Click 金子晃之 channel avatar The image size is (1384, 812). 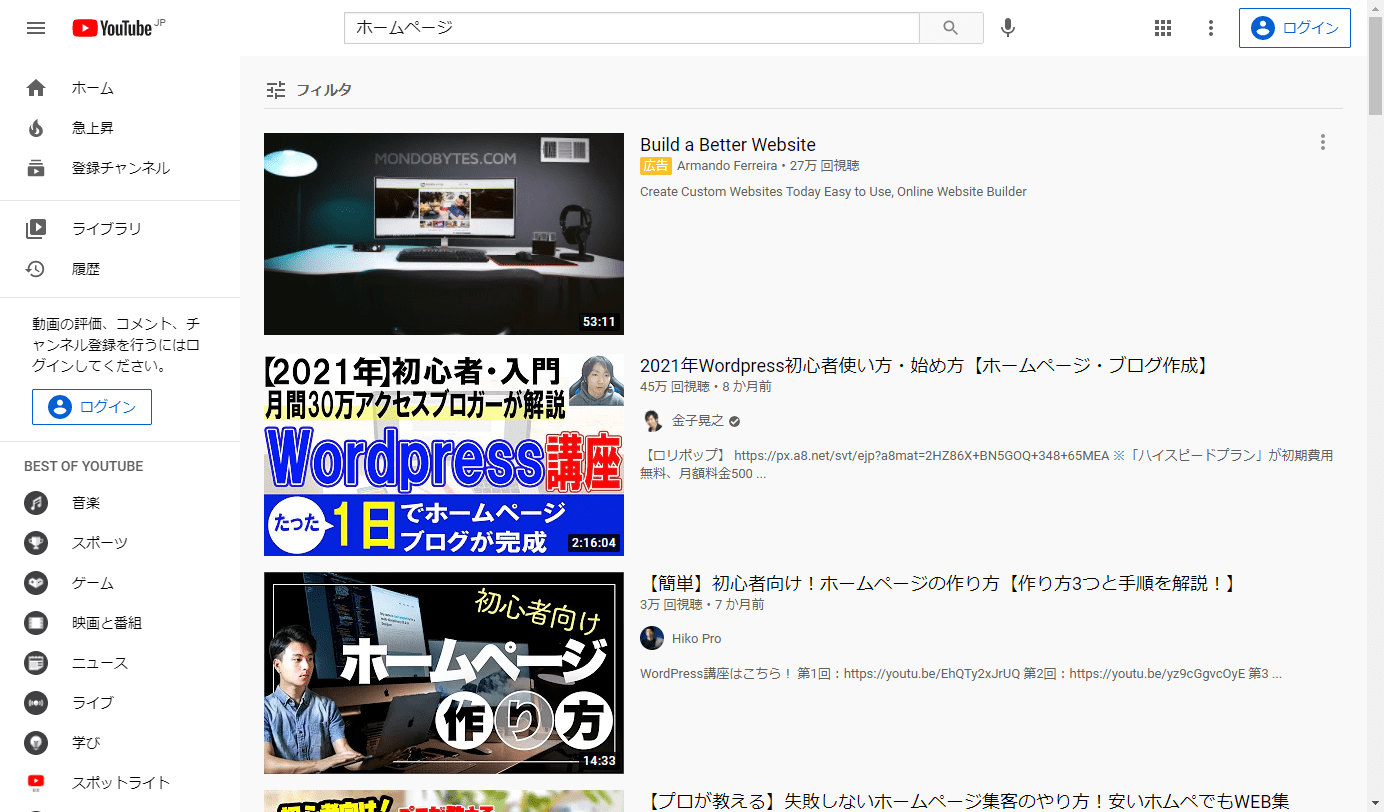tap(652, 421)
